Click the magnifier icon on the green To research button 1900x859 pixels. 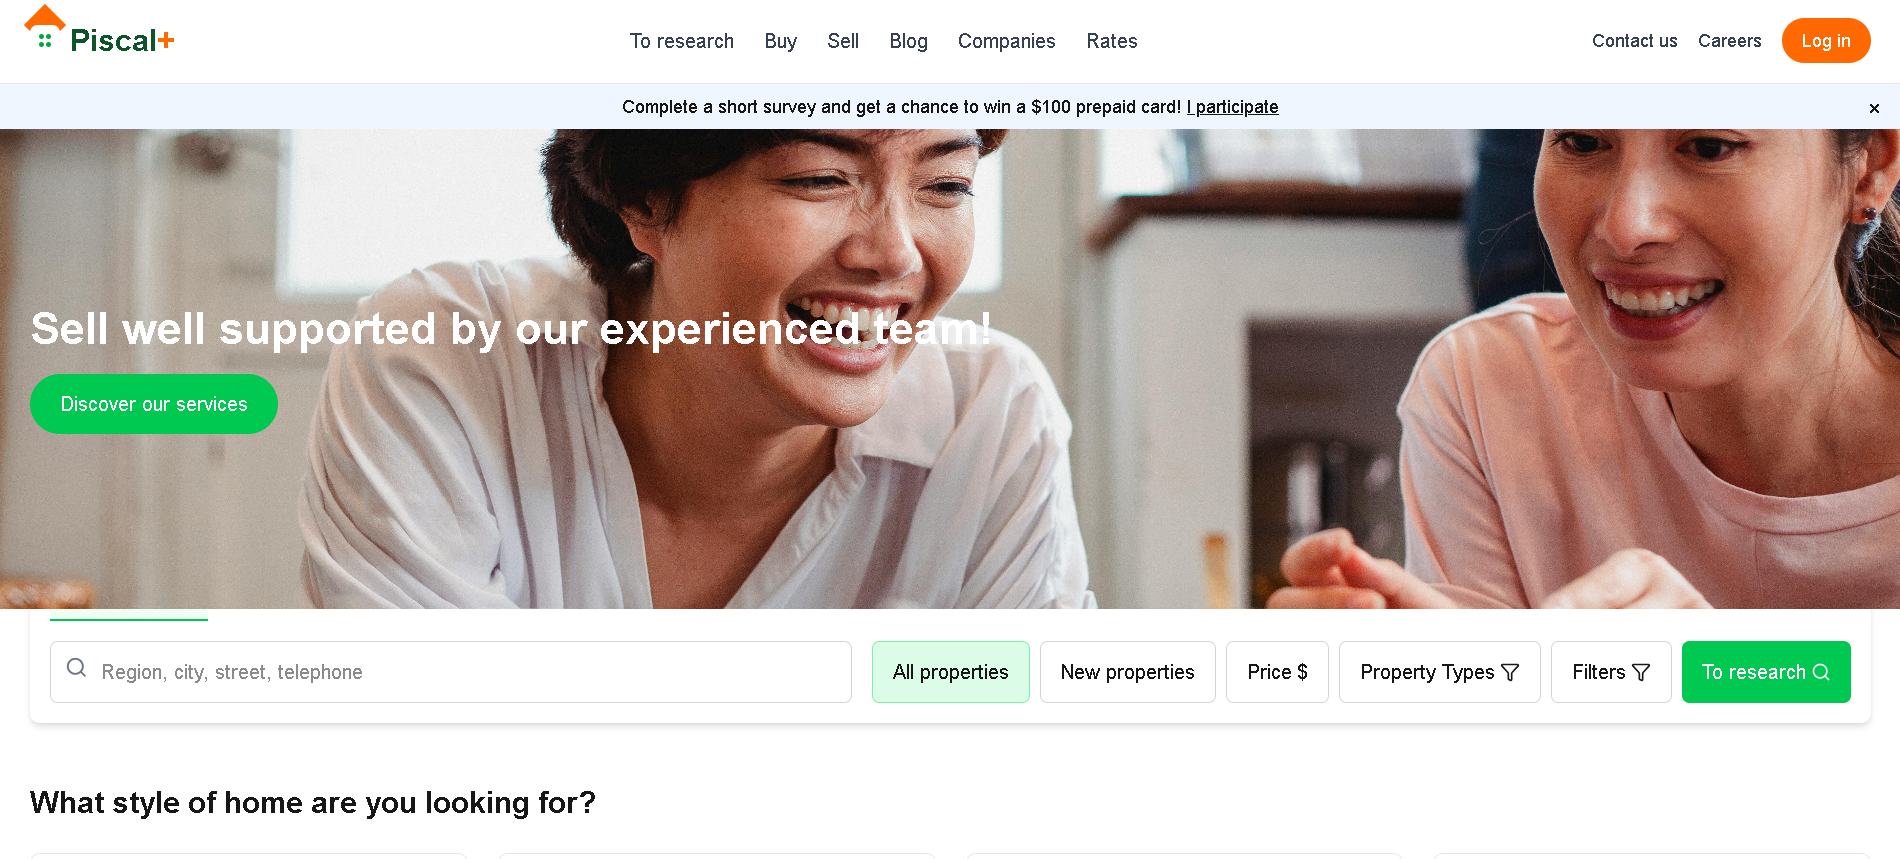(x=1821, y=673)
